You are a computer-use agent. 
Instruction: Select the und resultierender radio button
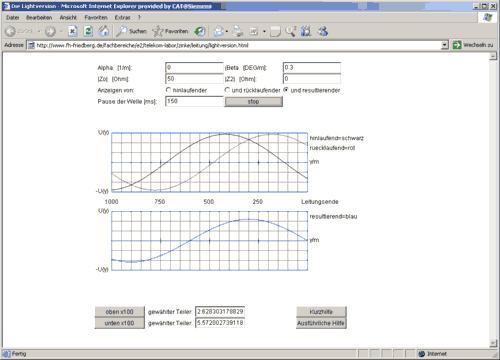[x=286, y=90]
